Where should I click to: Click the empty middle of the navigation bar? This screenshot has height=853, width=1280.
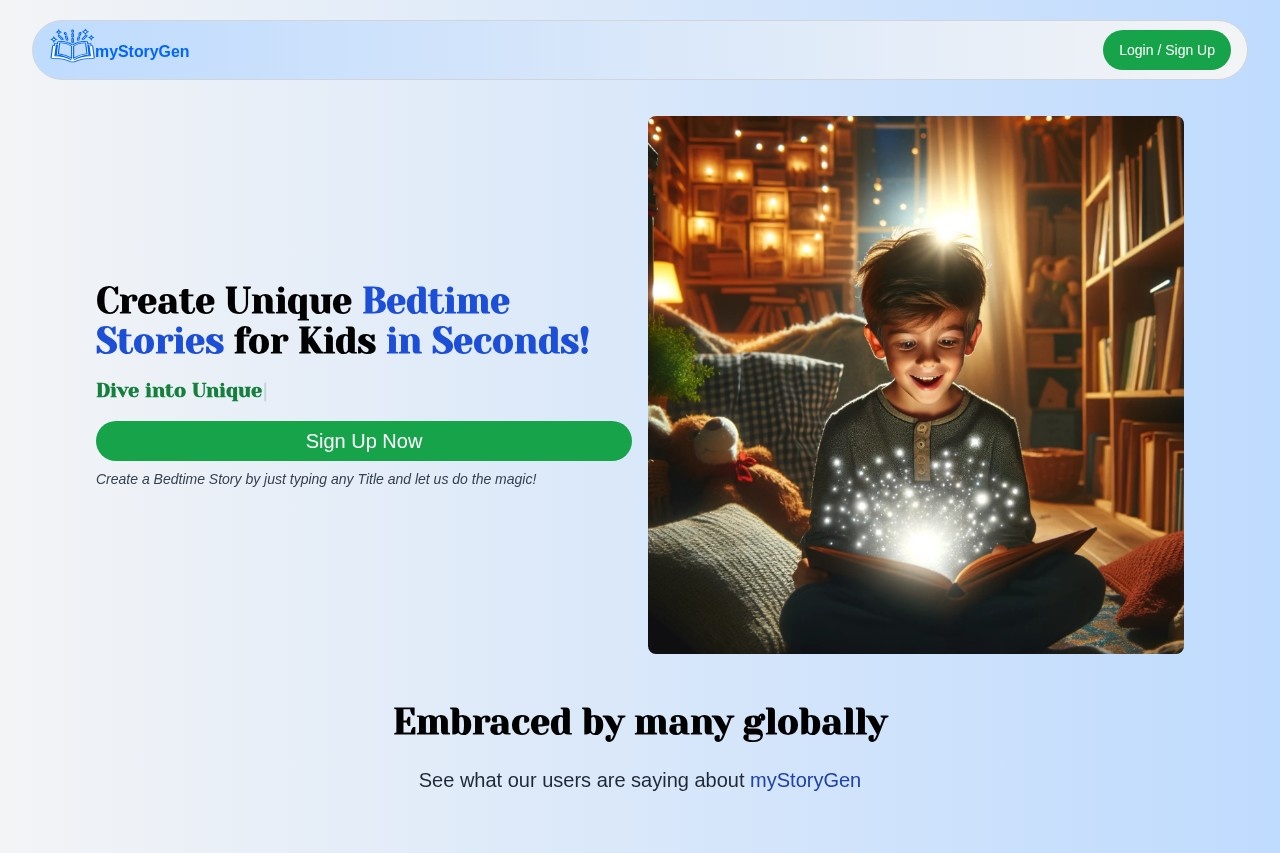click(x=640, y=50)
